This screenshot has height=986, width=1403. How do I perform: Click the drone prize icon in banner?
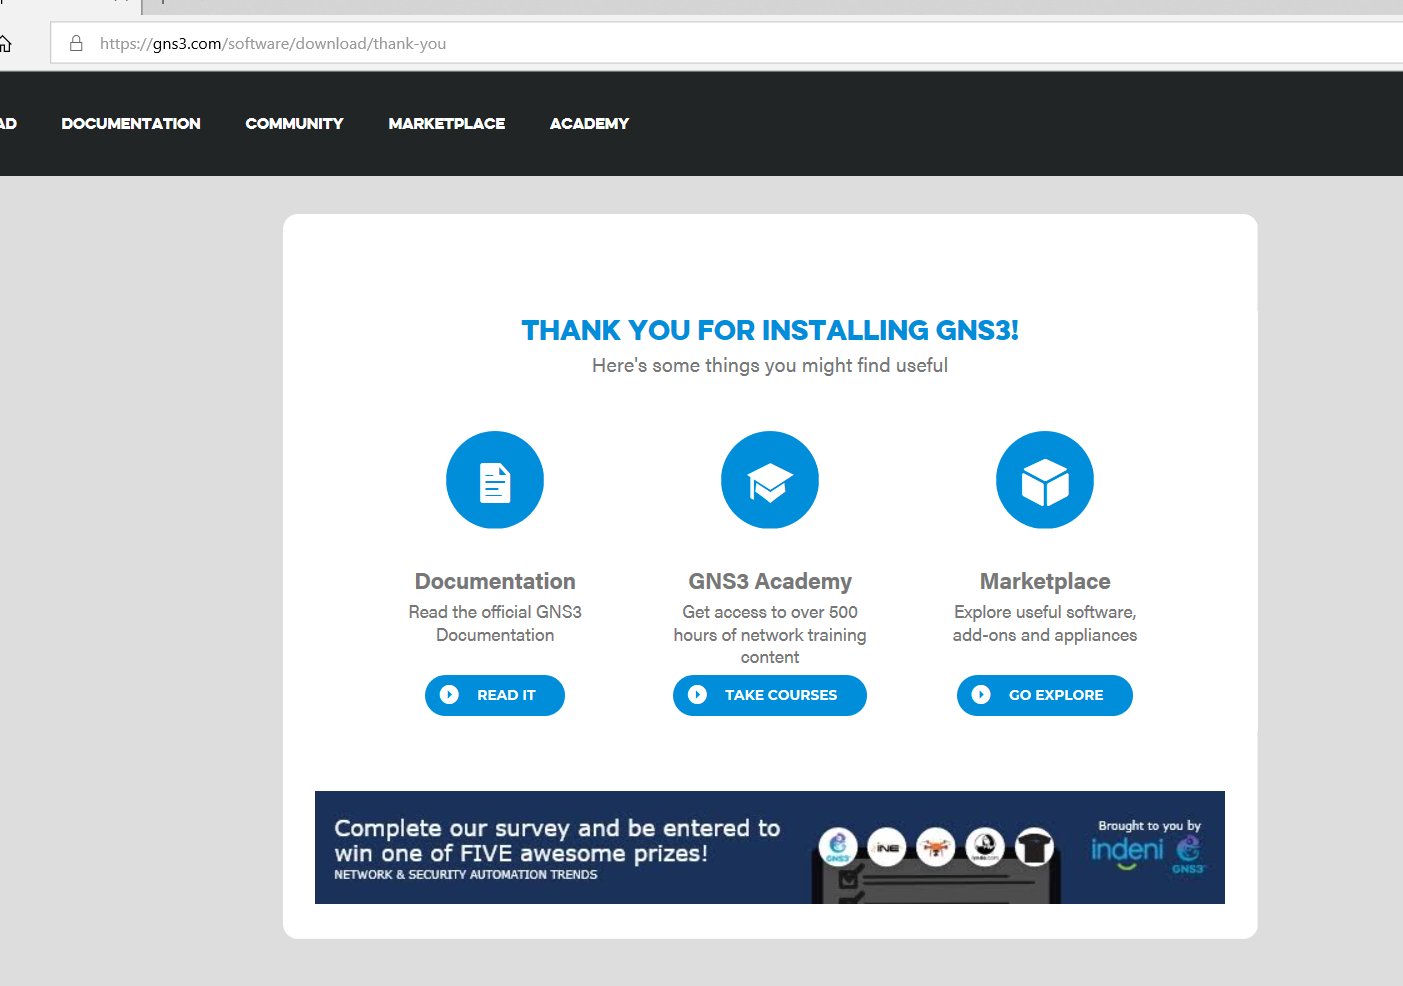(936, 848)
